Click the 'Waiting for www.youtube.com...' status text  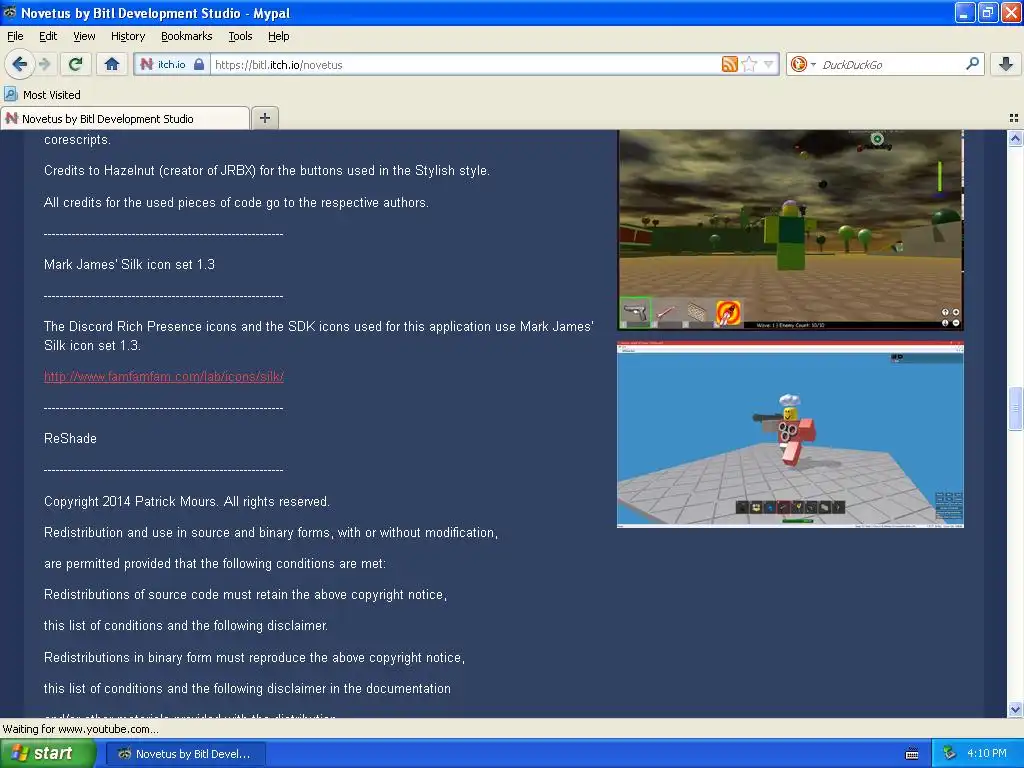80,729
